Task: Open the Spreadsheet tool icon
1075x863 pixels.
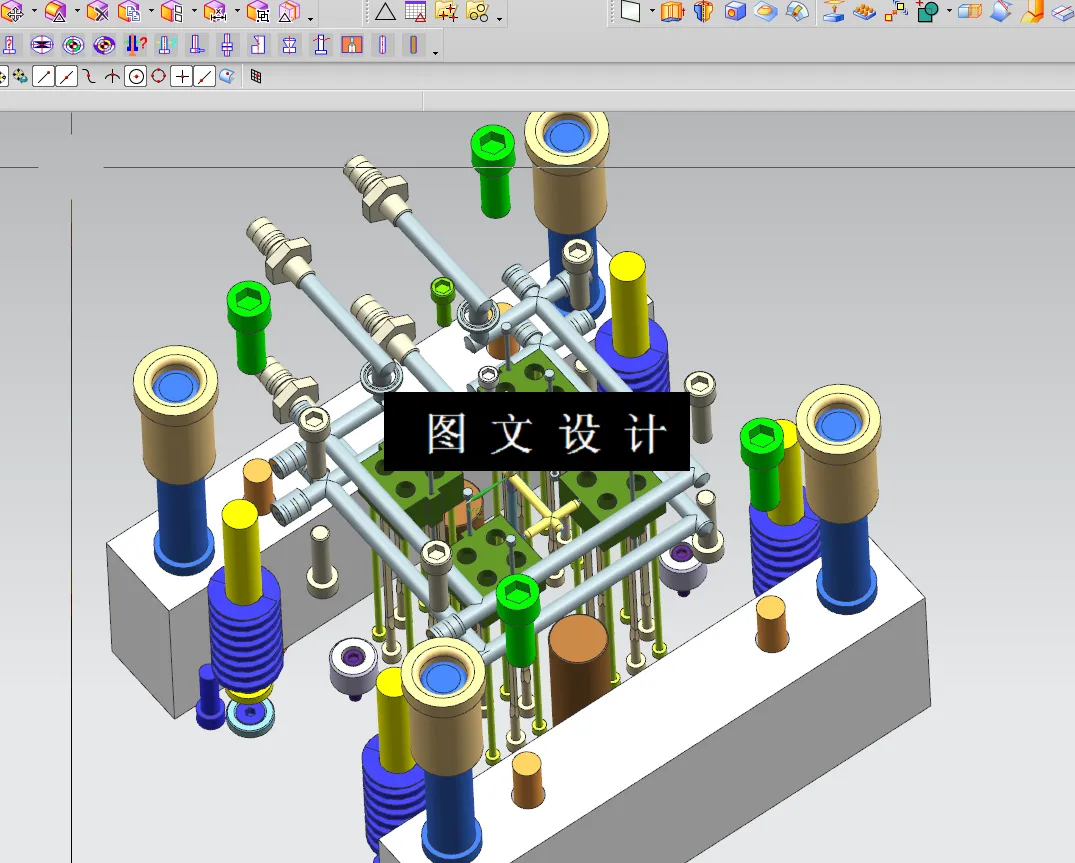Action: (x=415, y=12)
